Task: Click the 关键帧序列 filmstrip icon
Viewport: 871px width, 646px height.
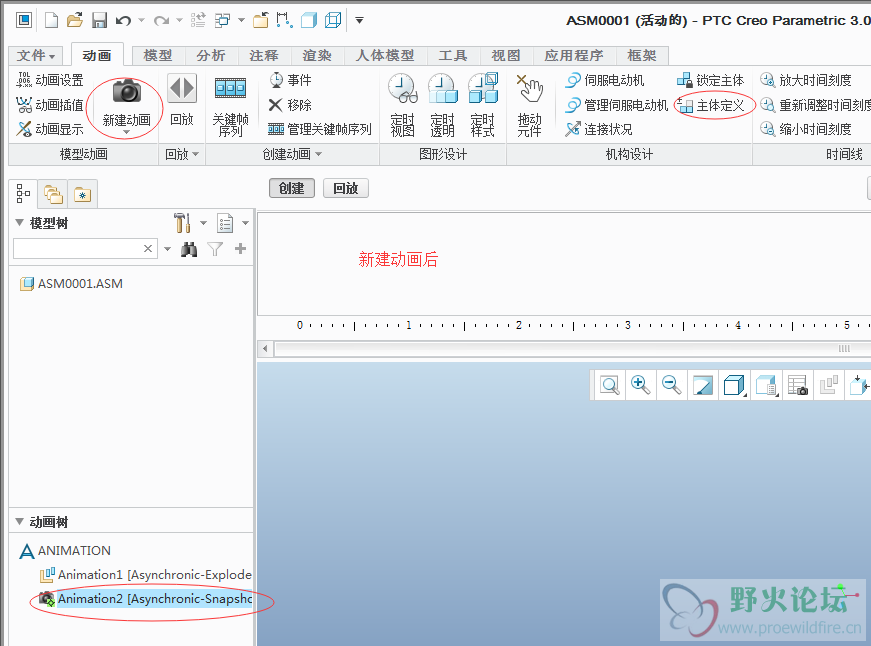Action: (x=231, y=88)
